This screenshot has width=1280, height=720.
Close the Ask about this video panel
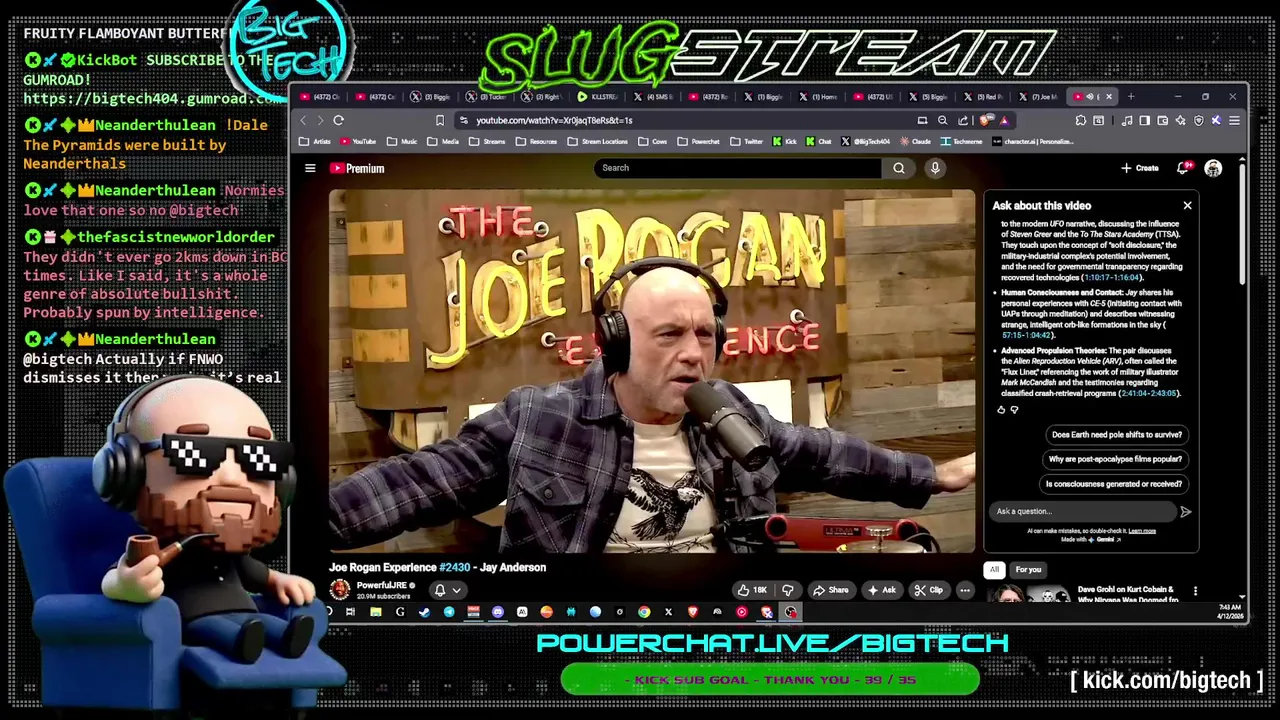click(x=1187, y=205)
